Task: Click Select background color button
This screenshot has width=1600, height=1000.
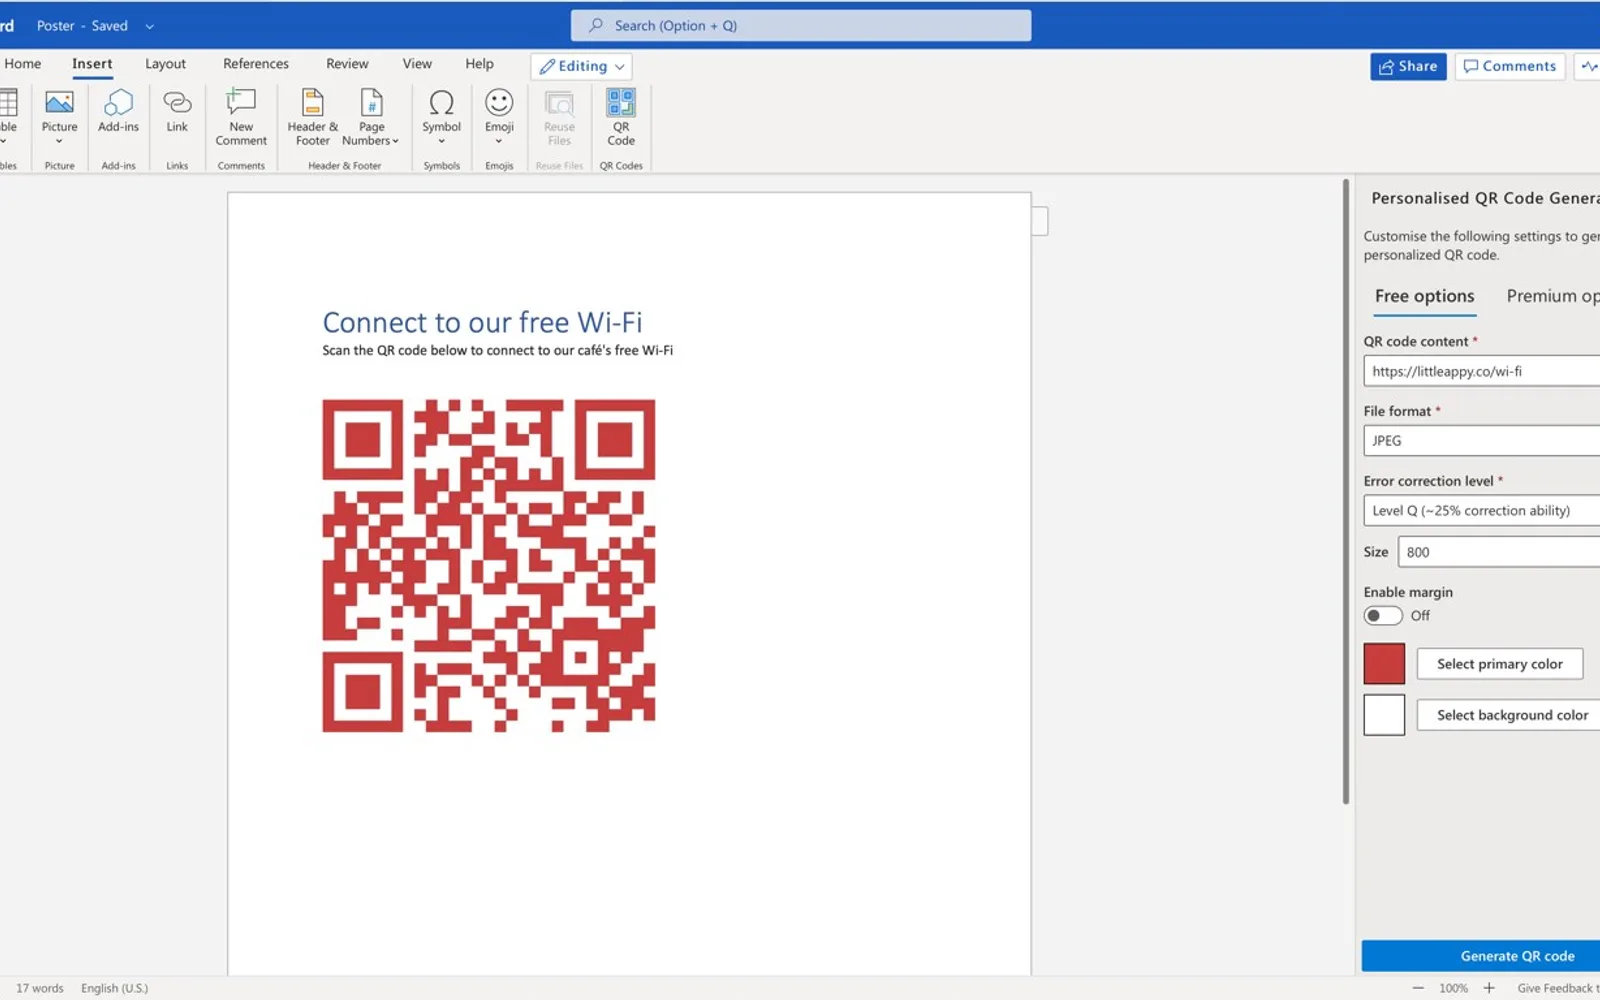Action: coord(1509,715)
